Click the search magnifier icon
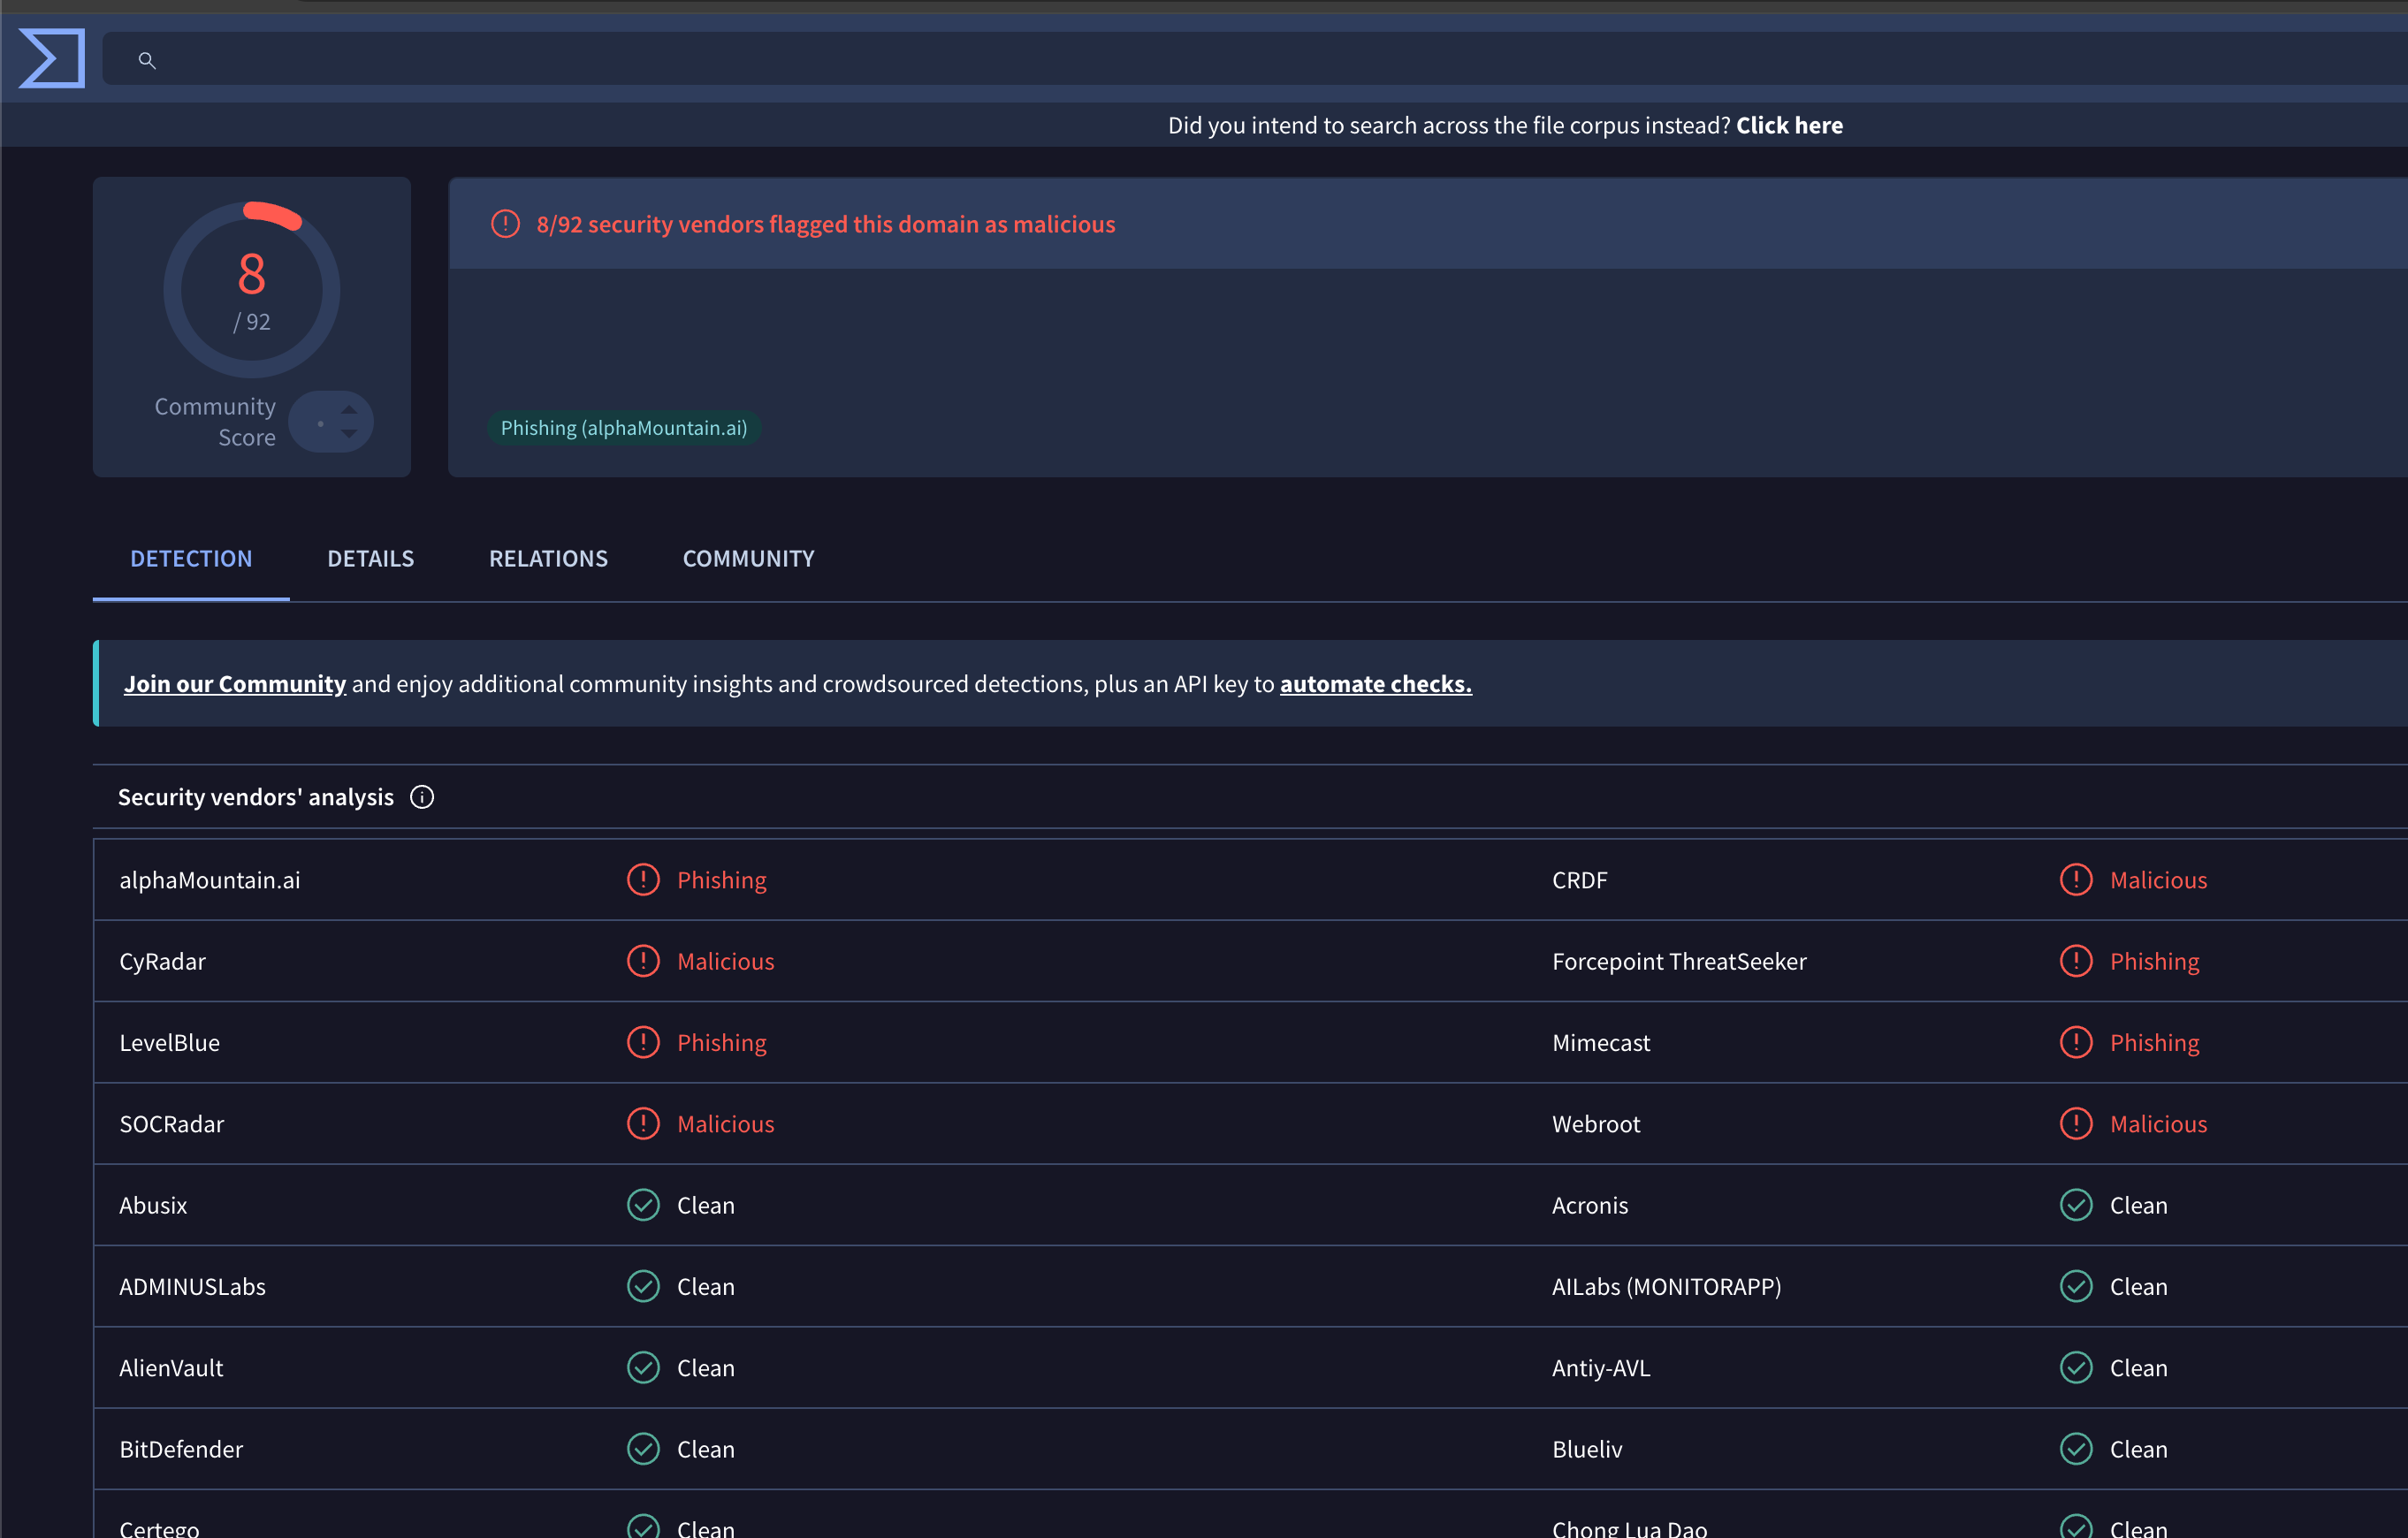 [147, 60]
